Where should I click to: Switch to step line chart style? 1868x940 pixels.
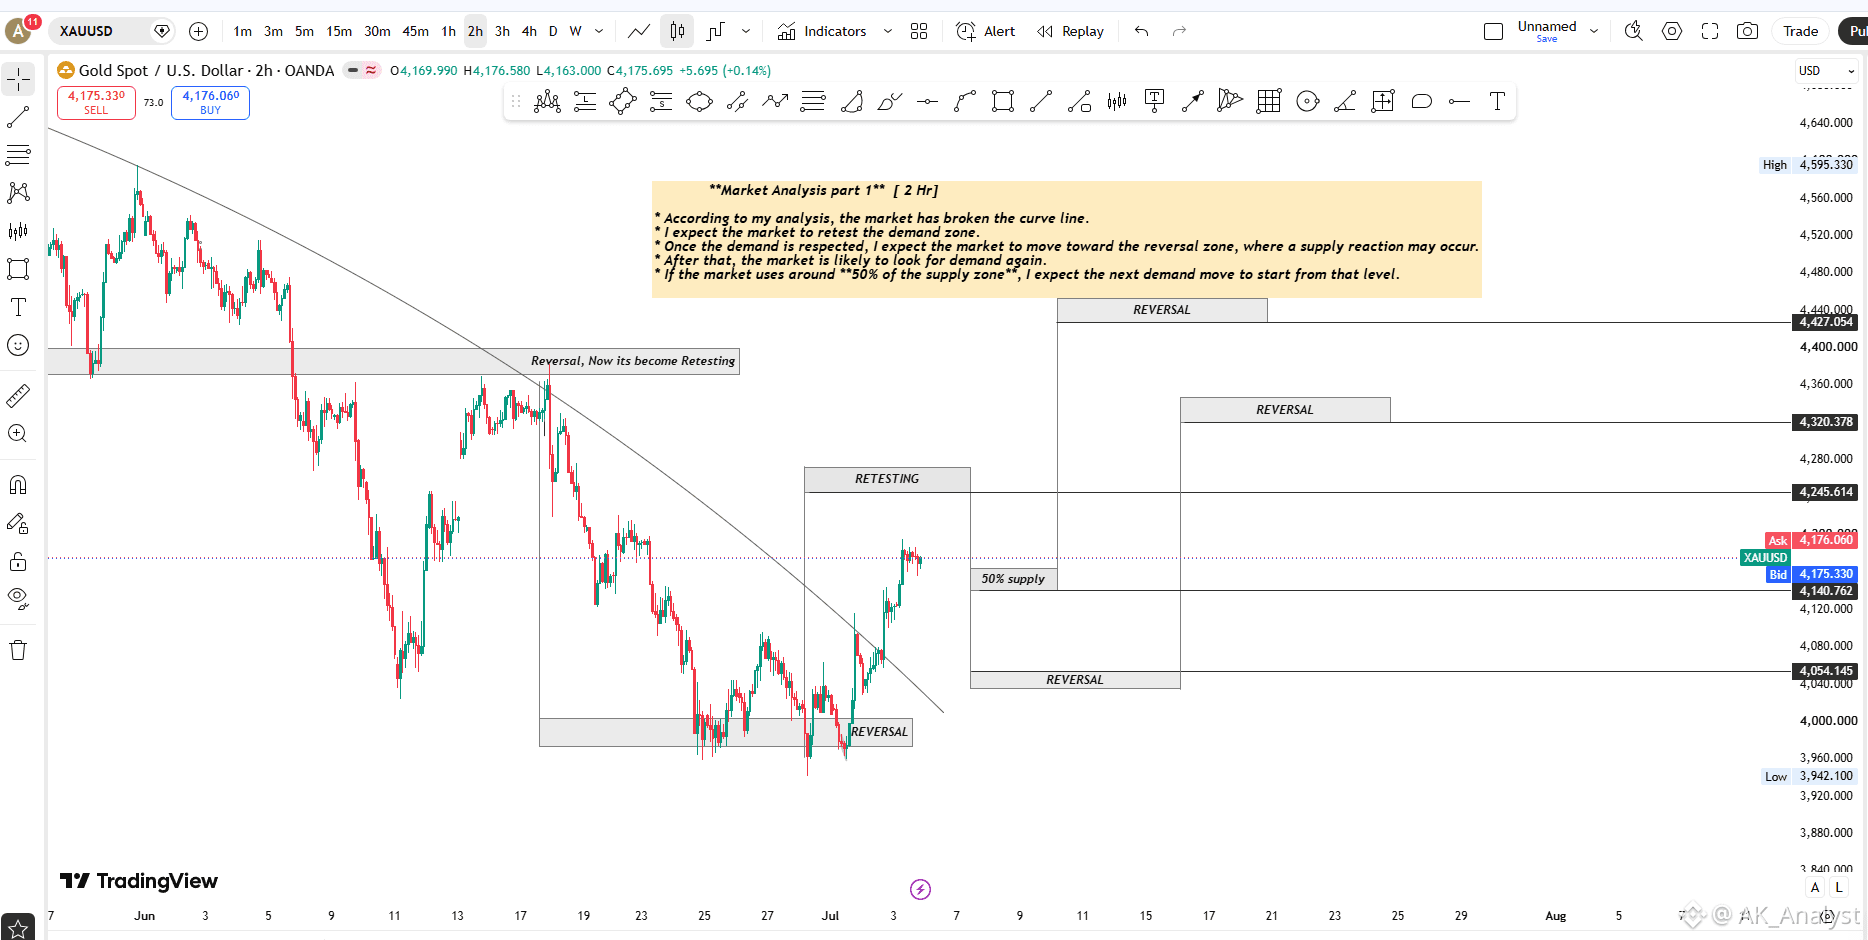715,31
